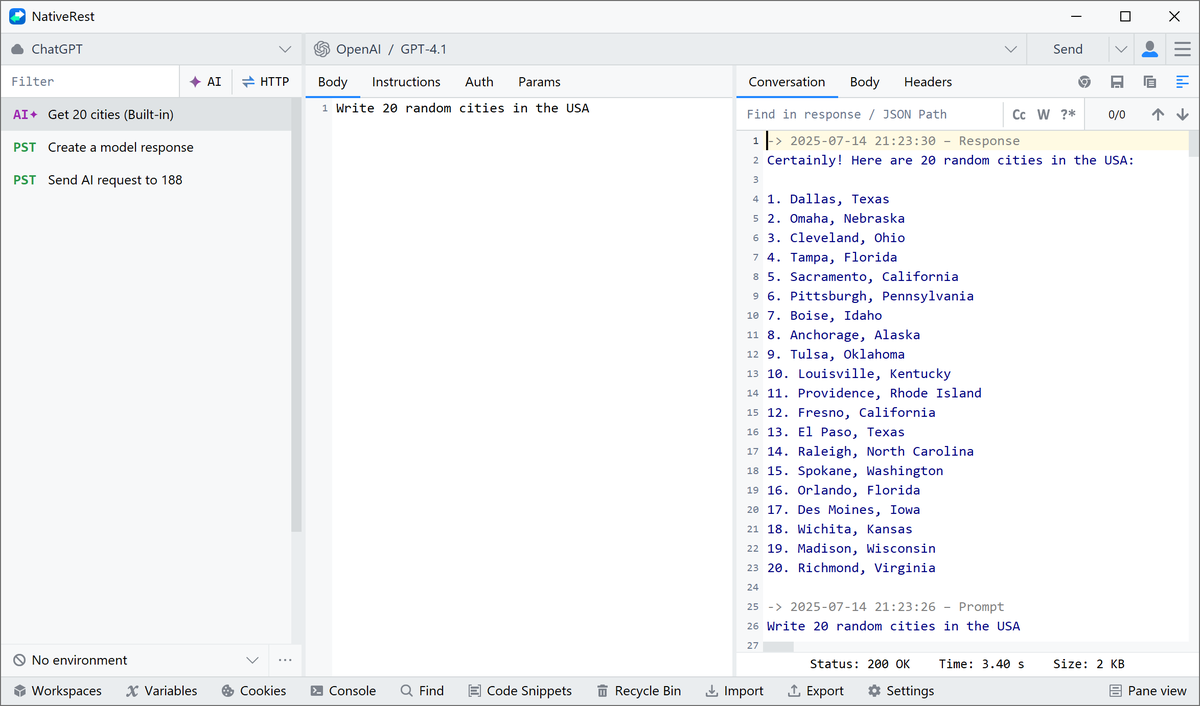Toggle the response text formatting icon
Screen dimensions: 1200x706
click(x=1182, y=82)
